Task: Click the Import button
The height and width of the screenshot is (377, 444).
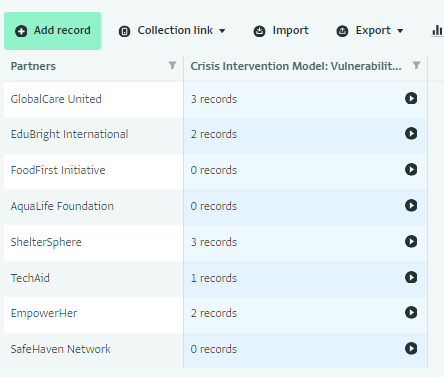Action: [281, 31]
